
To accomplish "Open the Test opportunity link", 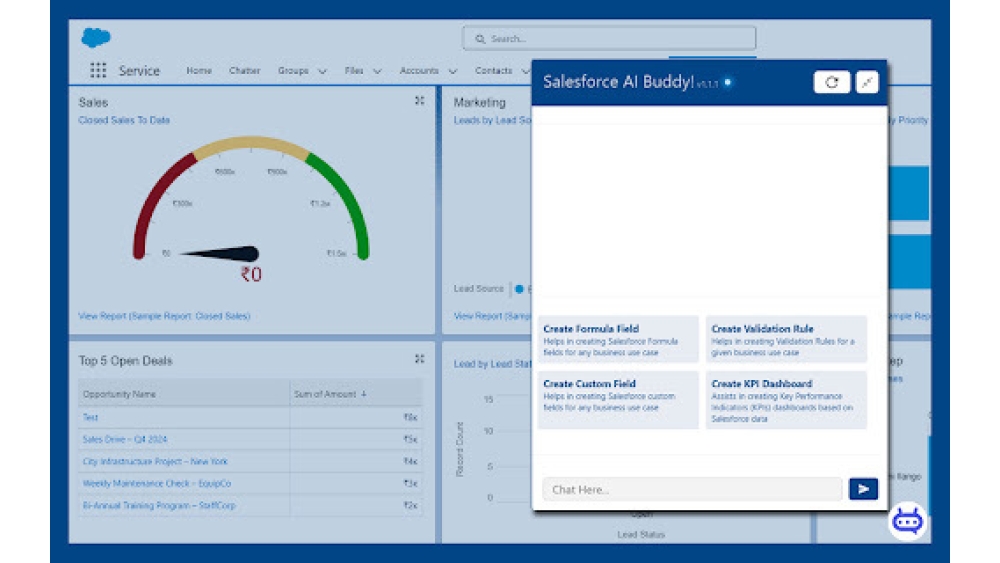I will pyautogui.click(x=91, y=417).
